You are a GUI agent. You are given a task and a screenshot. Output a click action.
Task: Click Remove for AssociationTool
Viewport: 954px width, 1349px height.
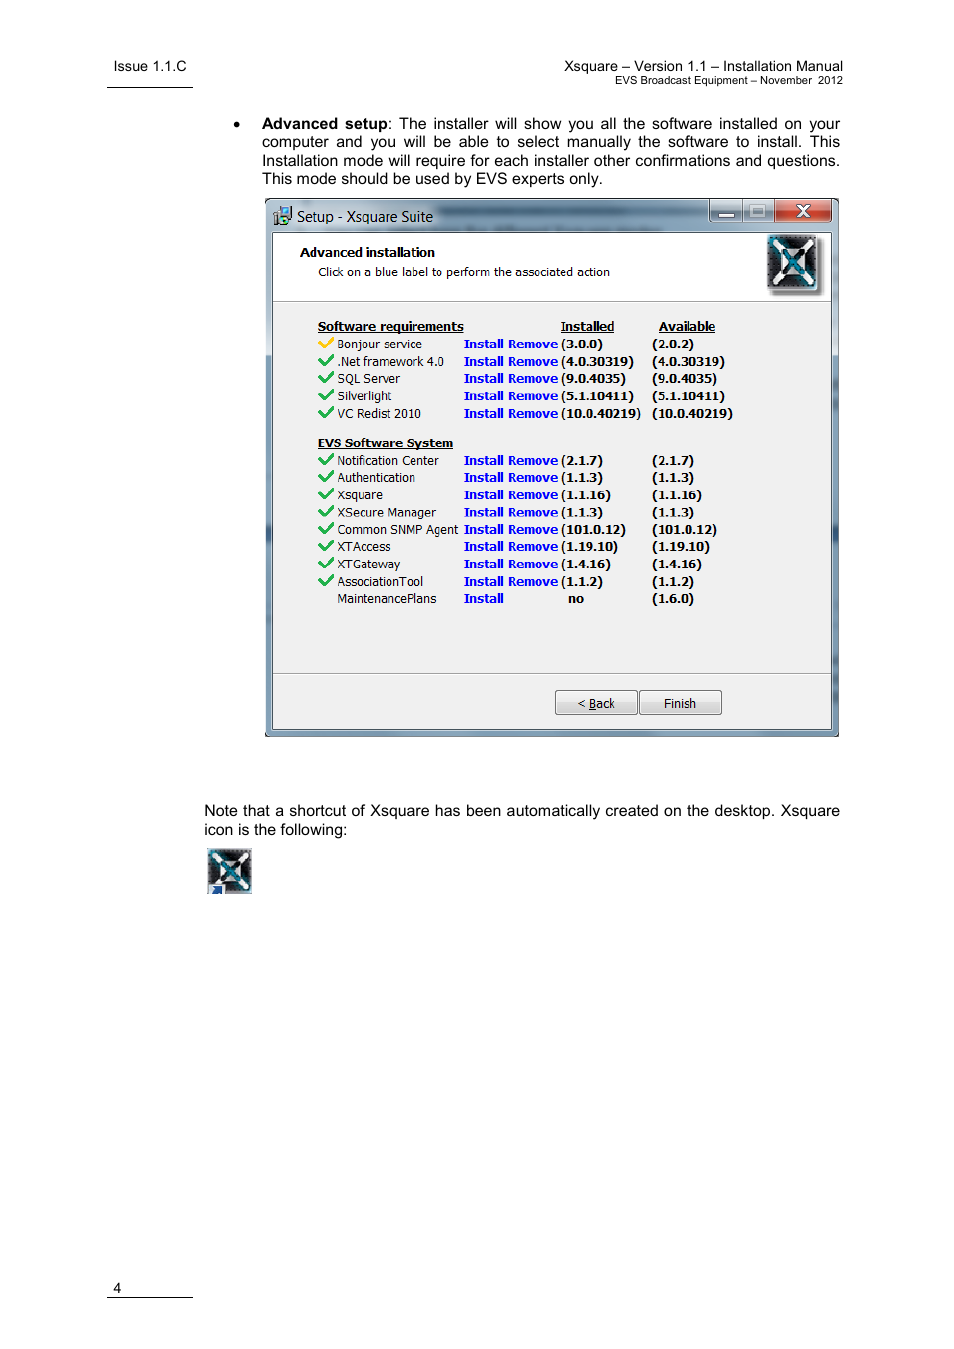point(533,582)
